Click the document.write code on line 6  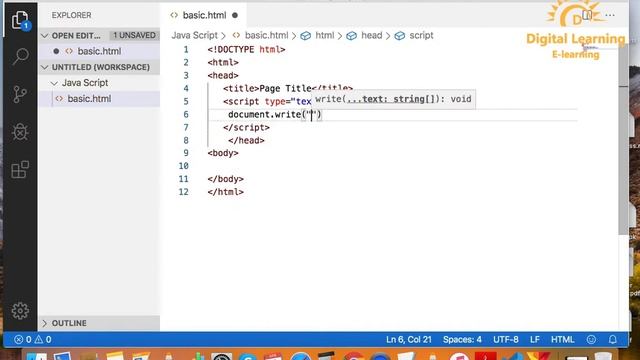coord(275,115)
